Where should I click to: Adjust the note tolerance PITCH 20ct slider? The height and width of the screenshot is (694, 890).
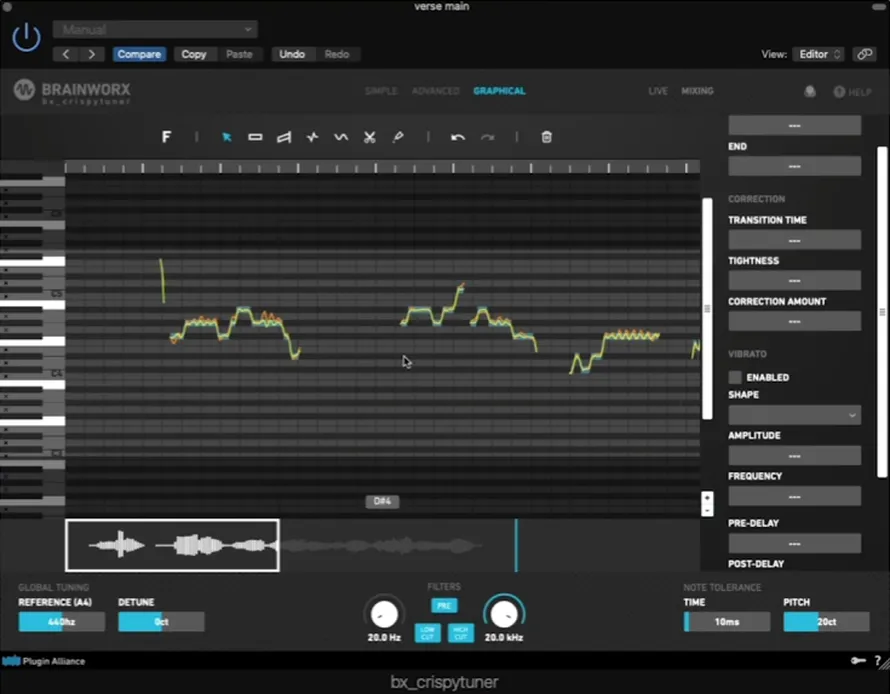tap(826, 621)
